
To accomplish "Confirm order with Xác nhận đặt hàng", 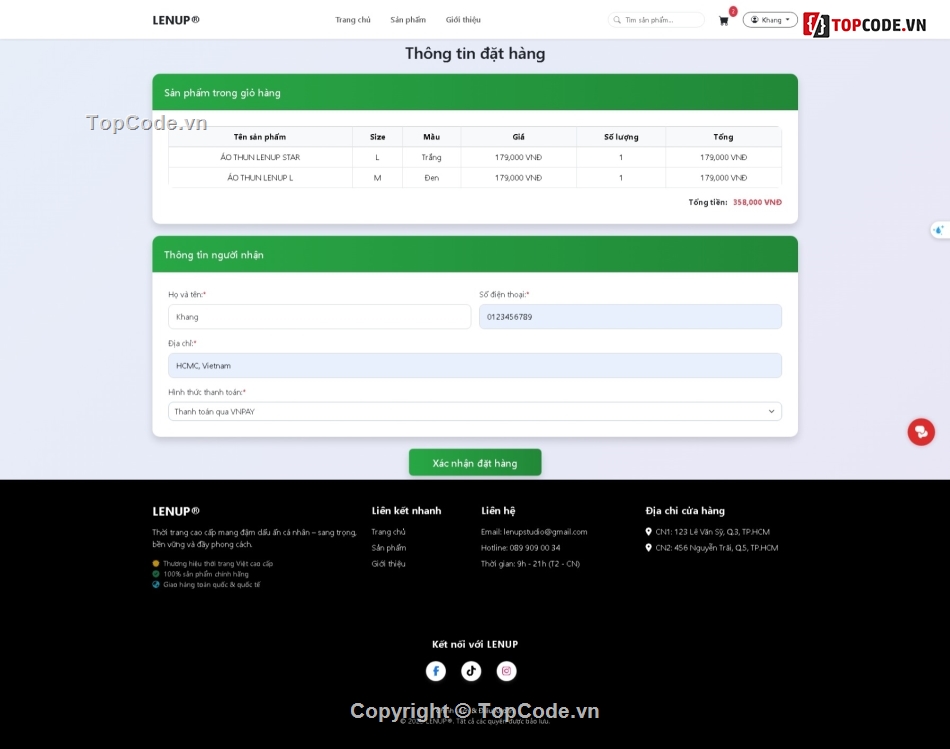I will click(475, 462).
